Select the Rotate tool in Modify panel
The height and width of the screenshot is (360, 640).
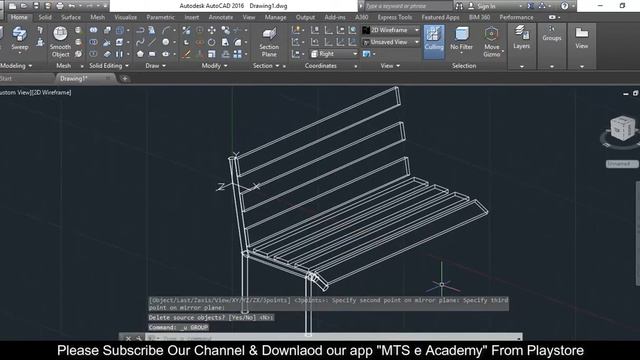coord(211,42)
